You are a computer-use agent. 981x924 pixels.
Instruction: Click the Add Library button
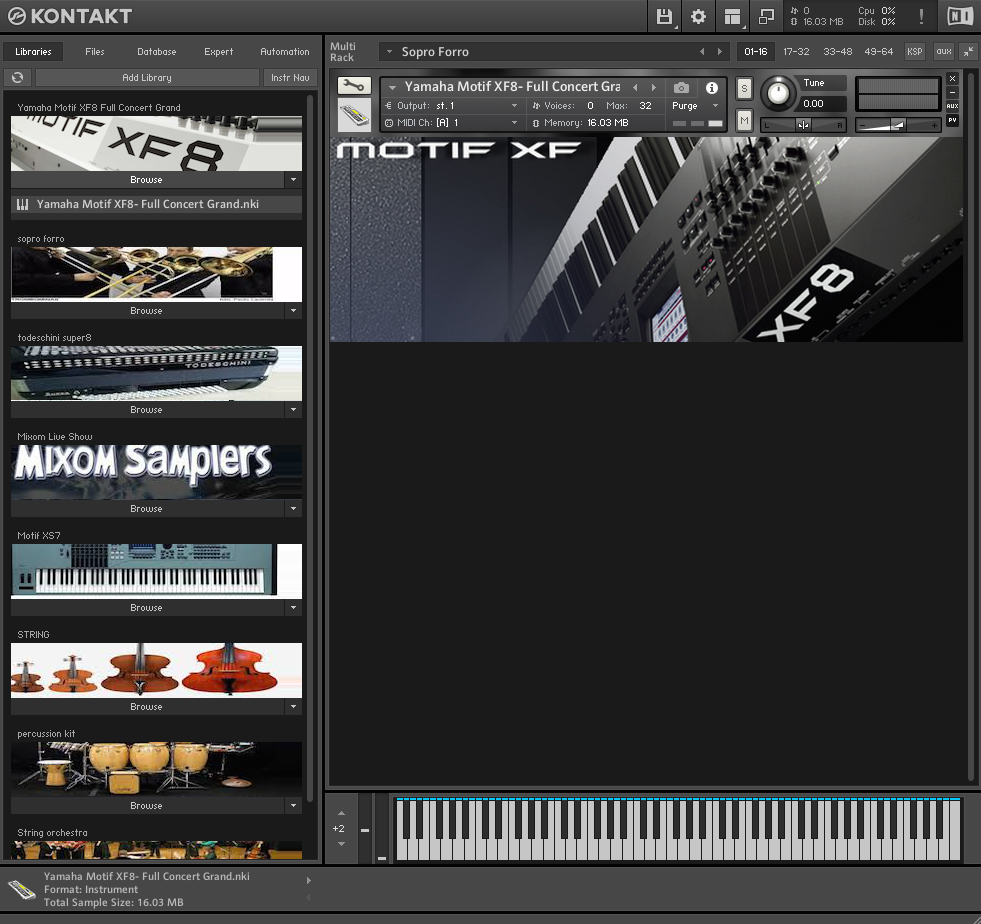coord(147,78)
